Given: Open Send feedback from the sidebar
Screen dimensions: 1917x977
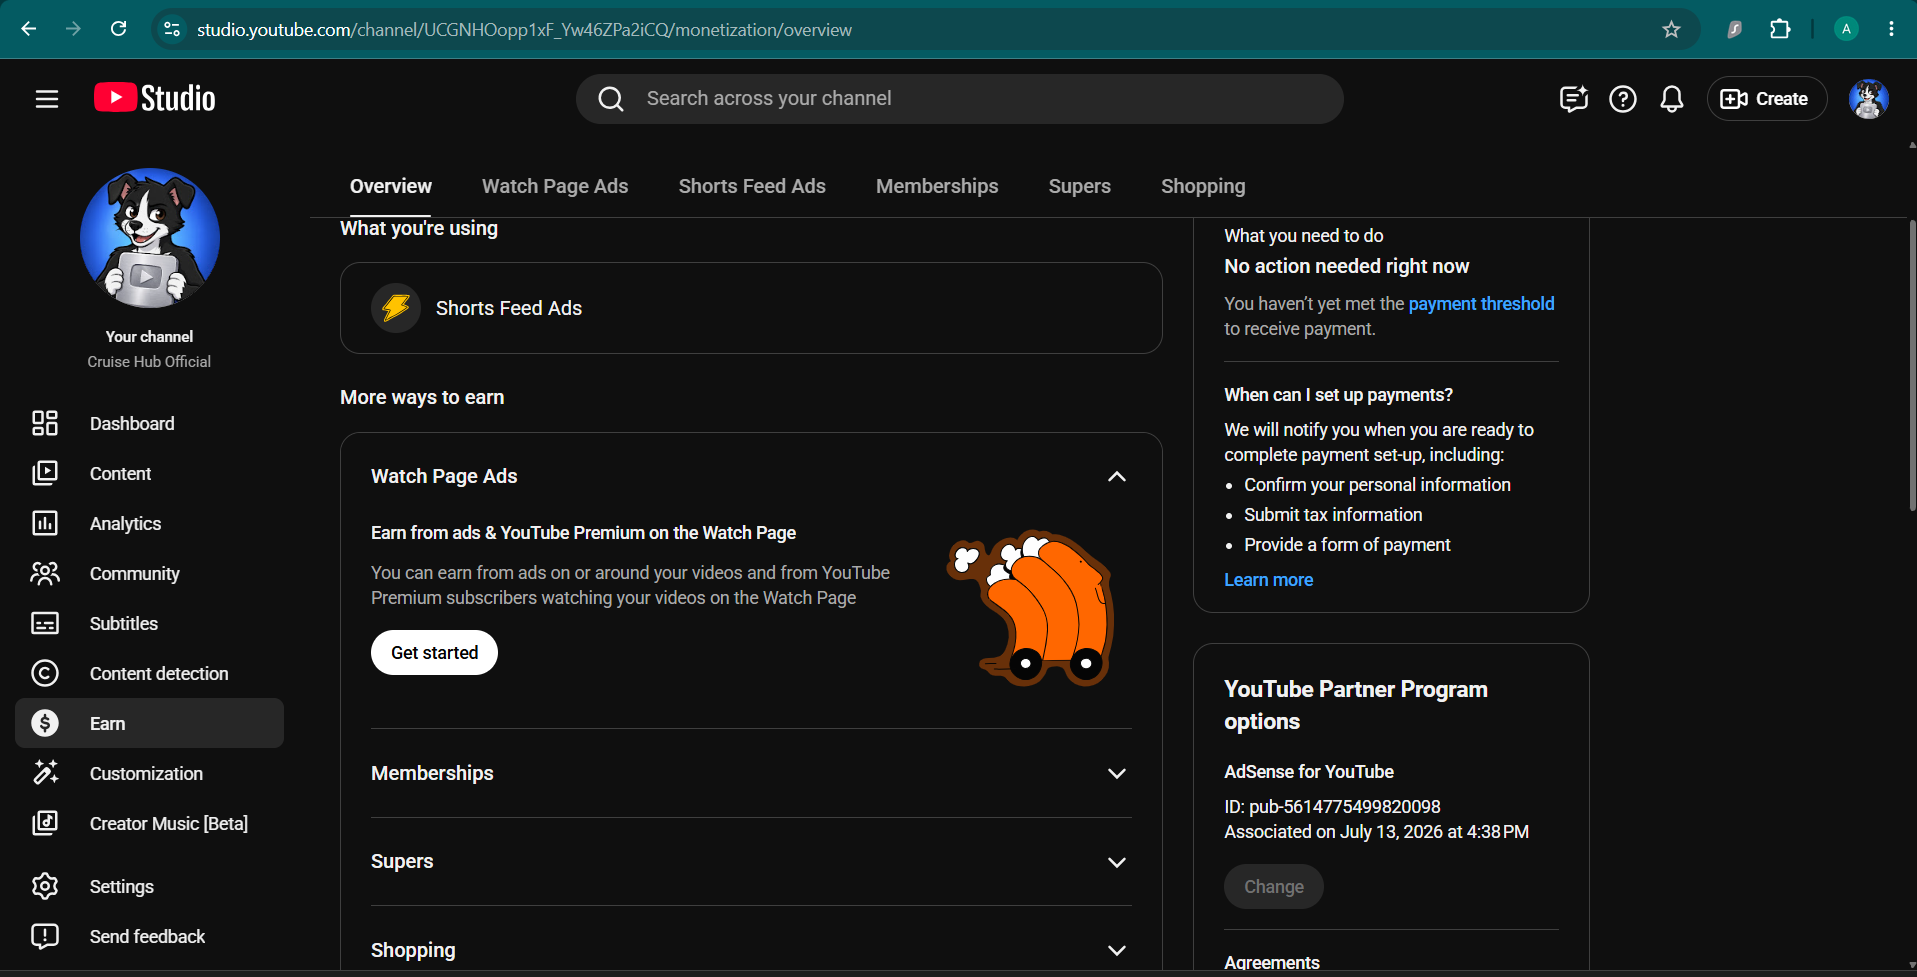Looking at the screenshot, I should click(x=149, y=936).
